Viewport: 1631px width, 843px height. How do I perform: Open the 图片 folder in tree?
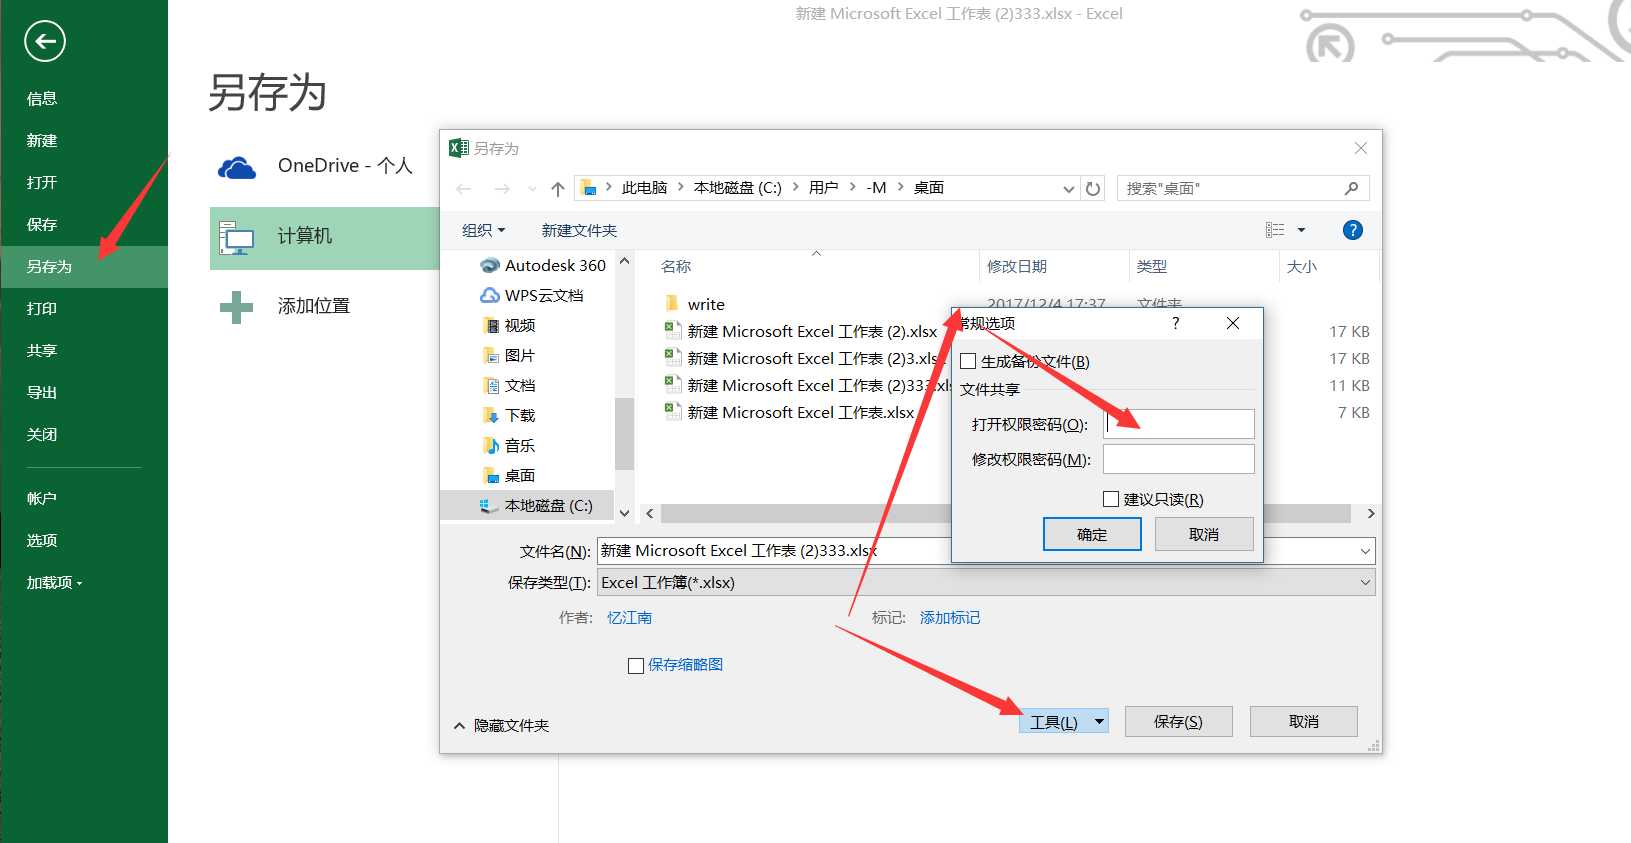510,355
